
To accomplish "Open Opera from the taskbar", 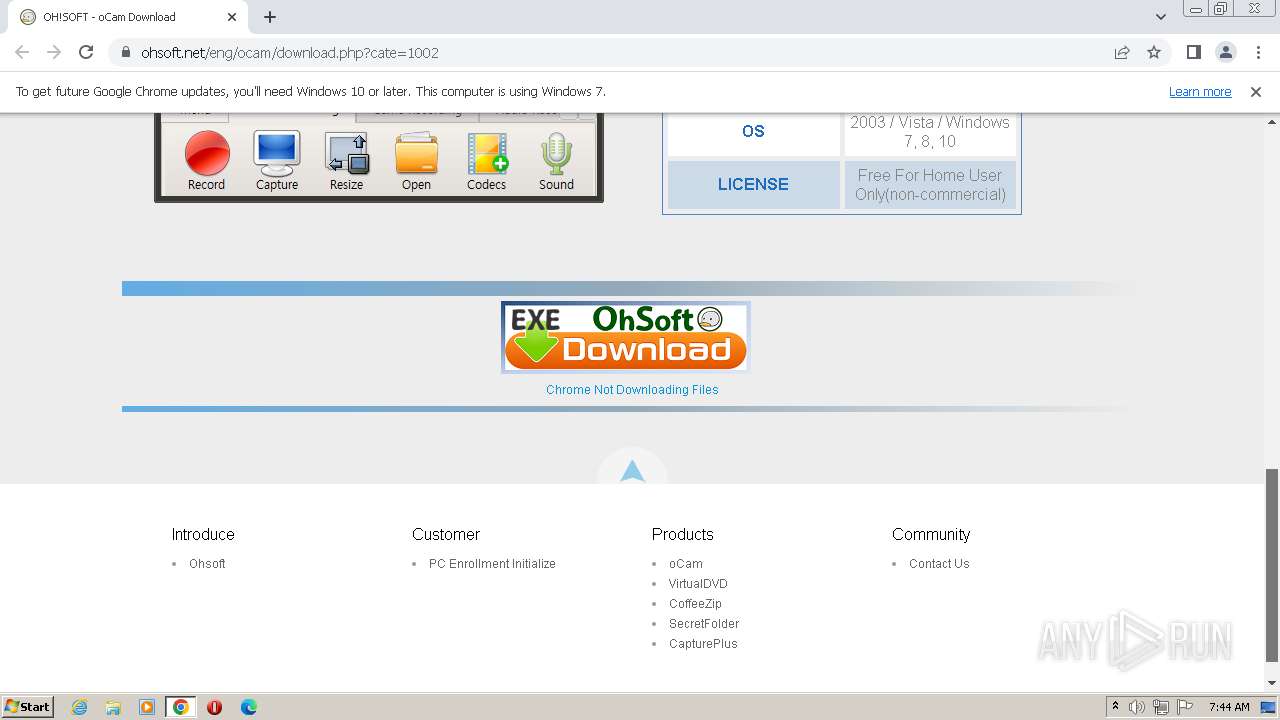I will point(214,707).
